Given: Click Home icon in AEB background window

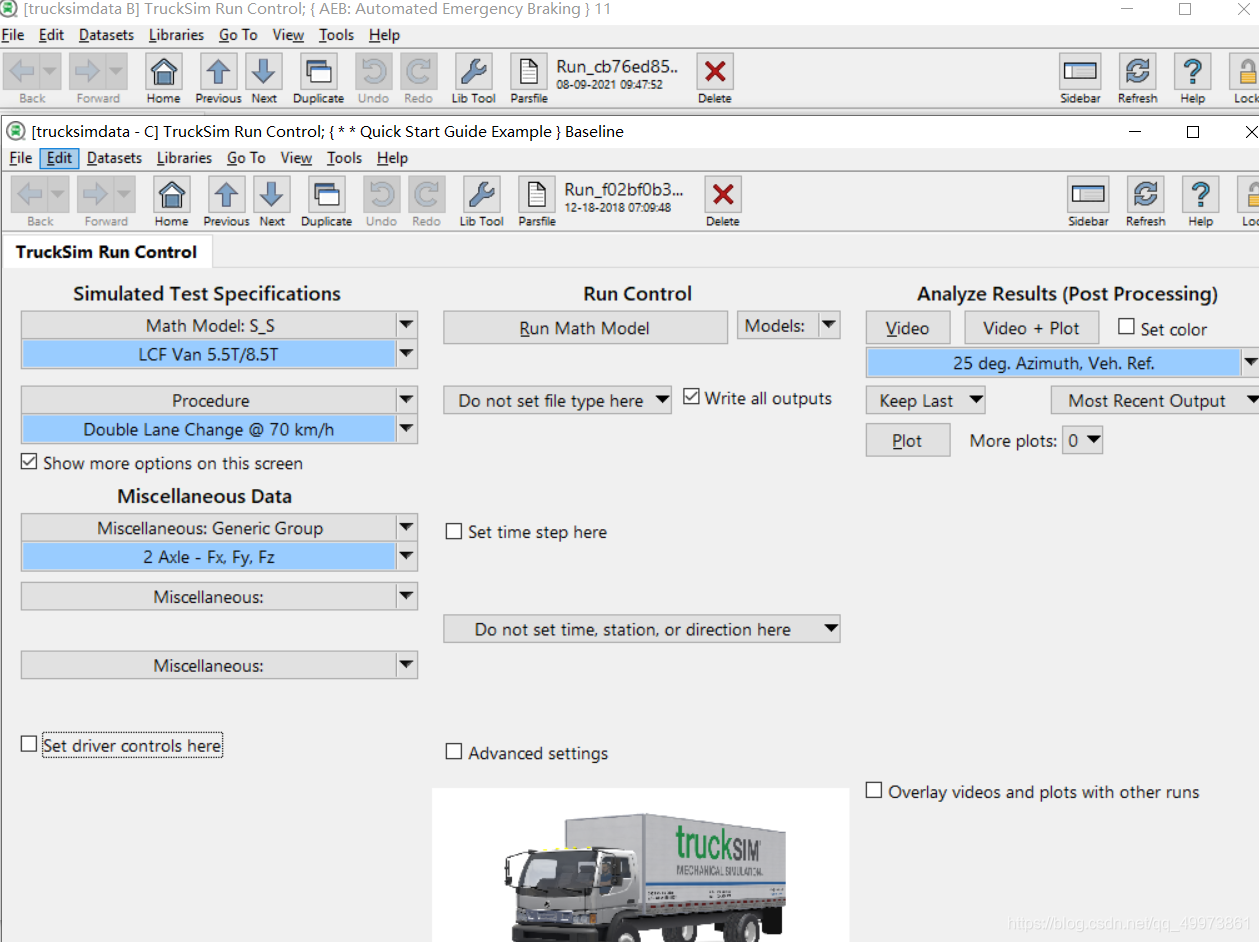Looking at the screenshot, I should 163,71.
